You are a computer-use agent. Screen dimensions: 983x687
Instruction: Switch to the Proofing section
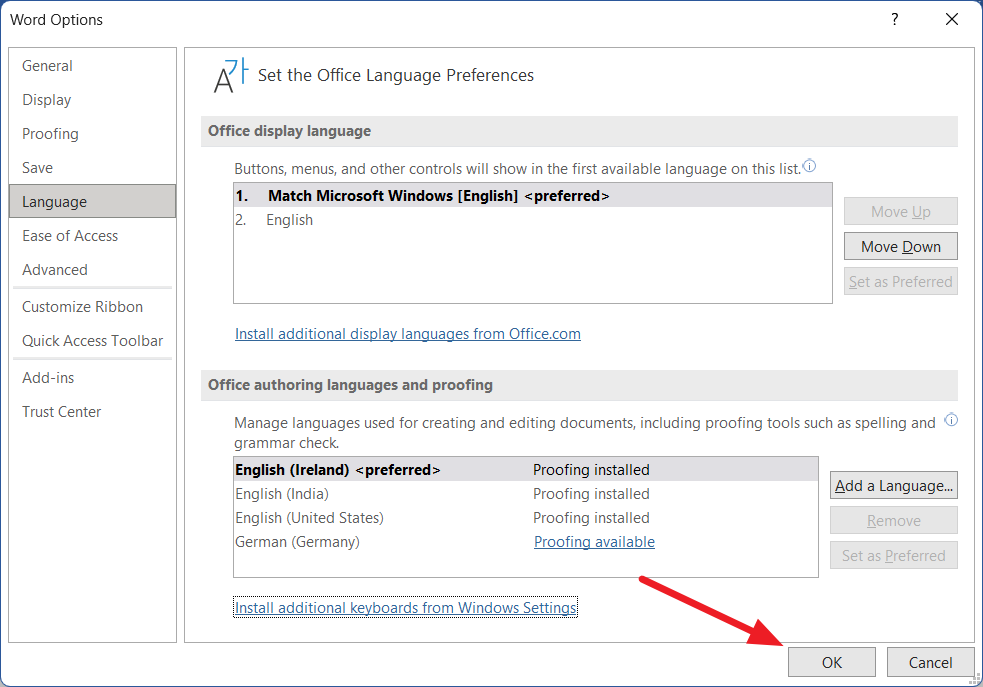(50, 133)
